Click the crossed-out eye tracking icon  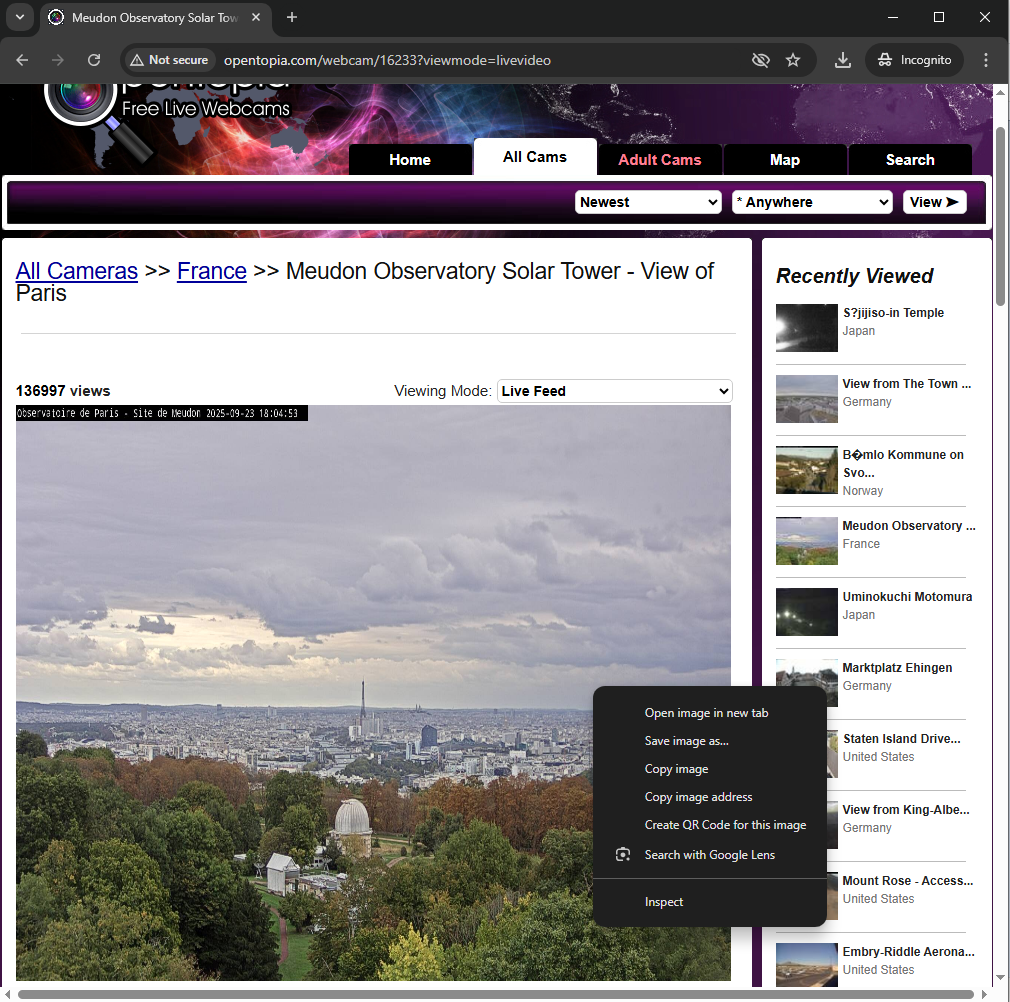760,60
